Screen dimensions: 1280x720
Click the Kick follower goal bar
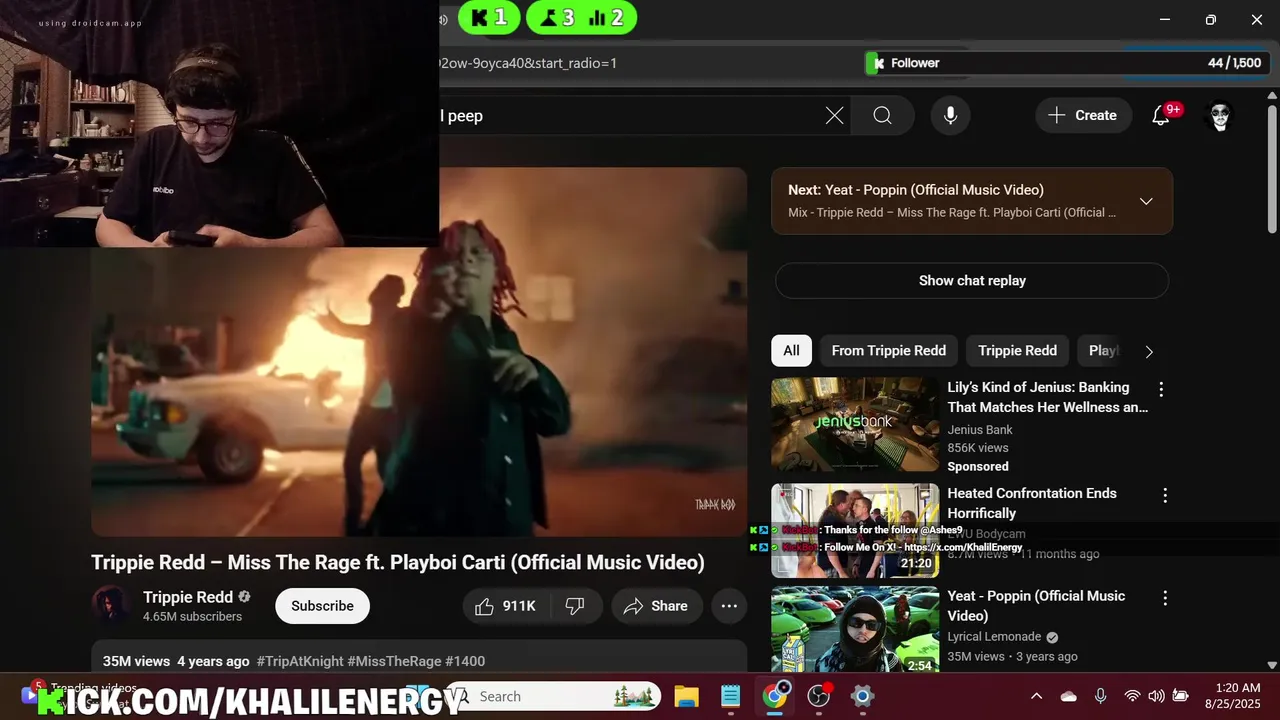click(1066, 63)
